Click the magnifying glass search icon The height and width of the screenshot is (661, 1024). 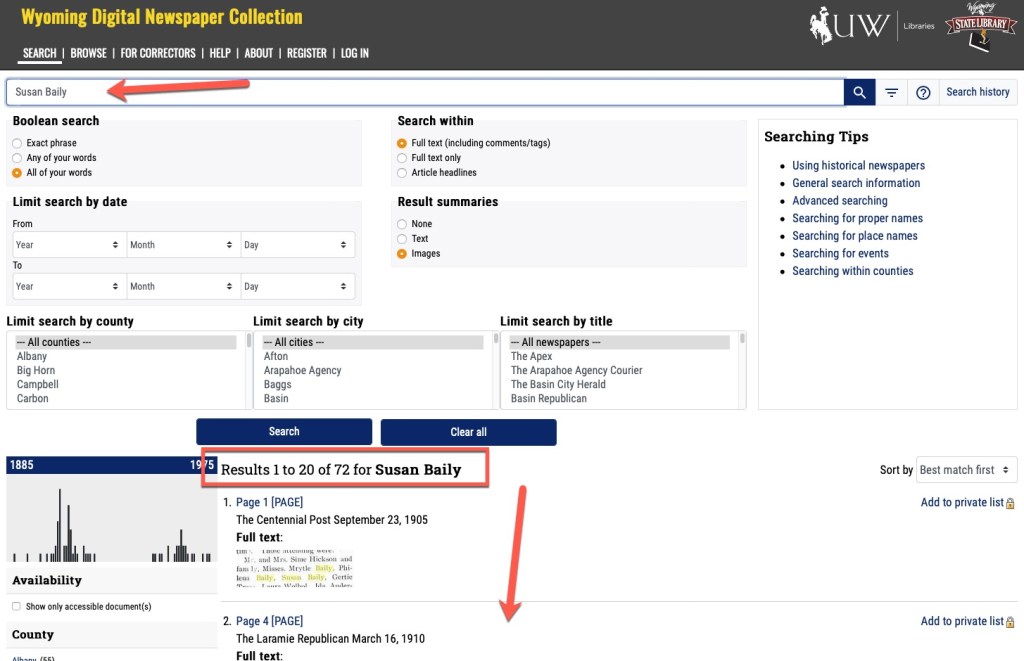859,92
